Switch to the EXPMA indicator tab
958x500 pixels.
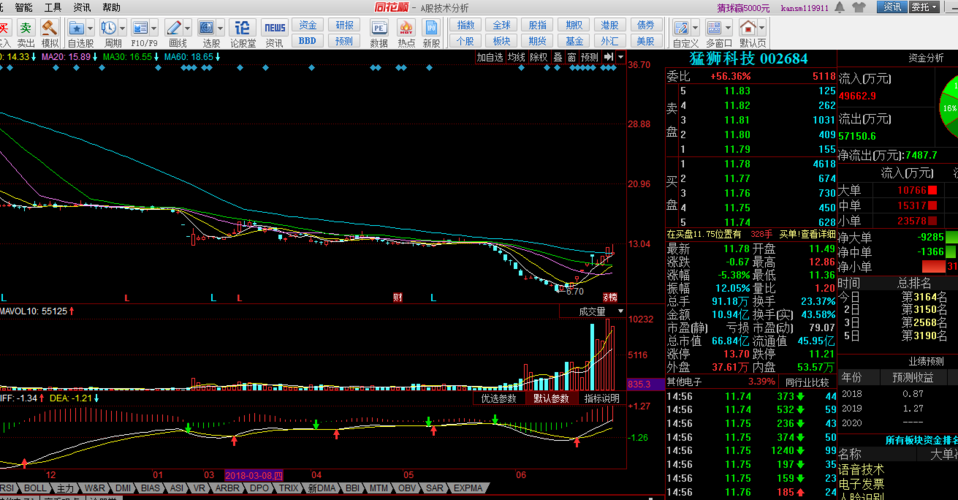pyautogui.click(x=468, y=488)
